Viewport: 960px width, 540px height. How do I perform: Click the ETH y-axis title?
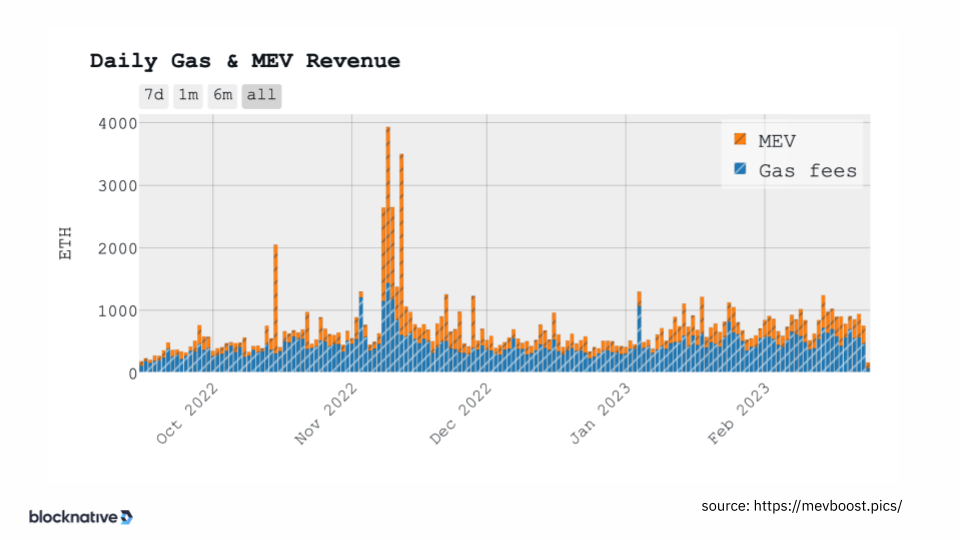[66, 243]
